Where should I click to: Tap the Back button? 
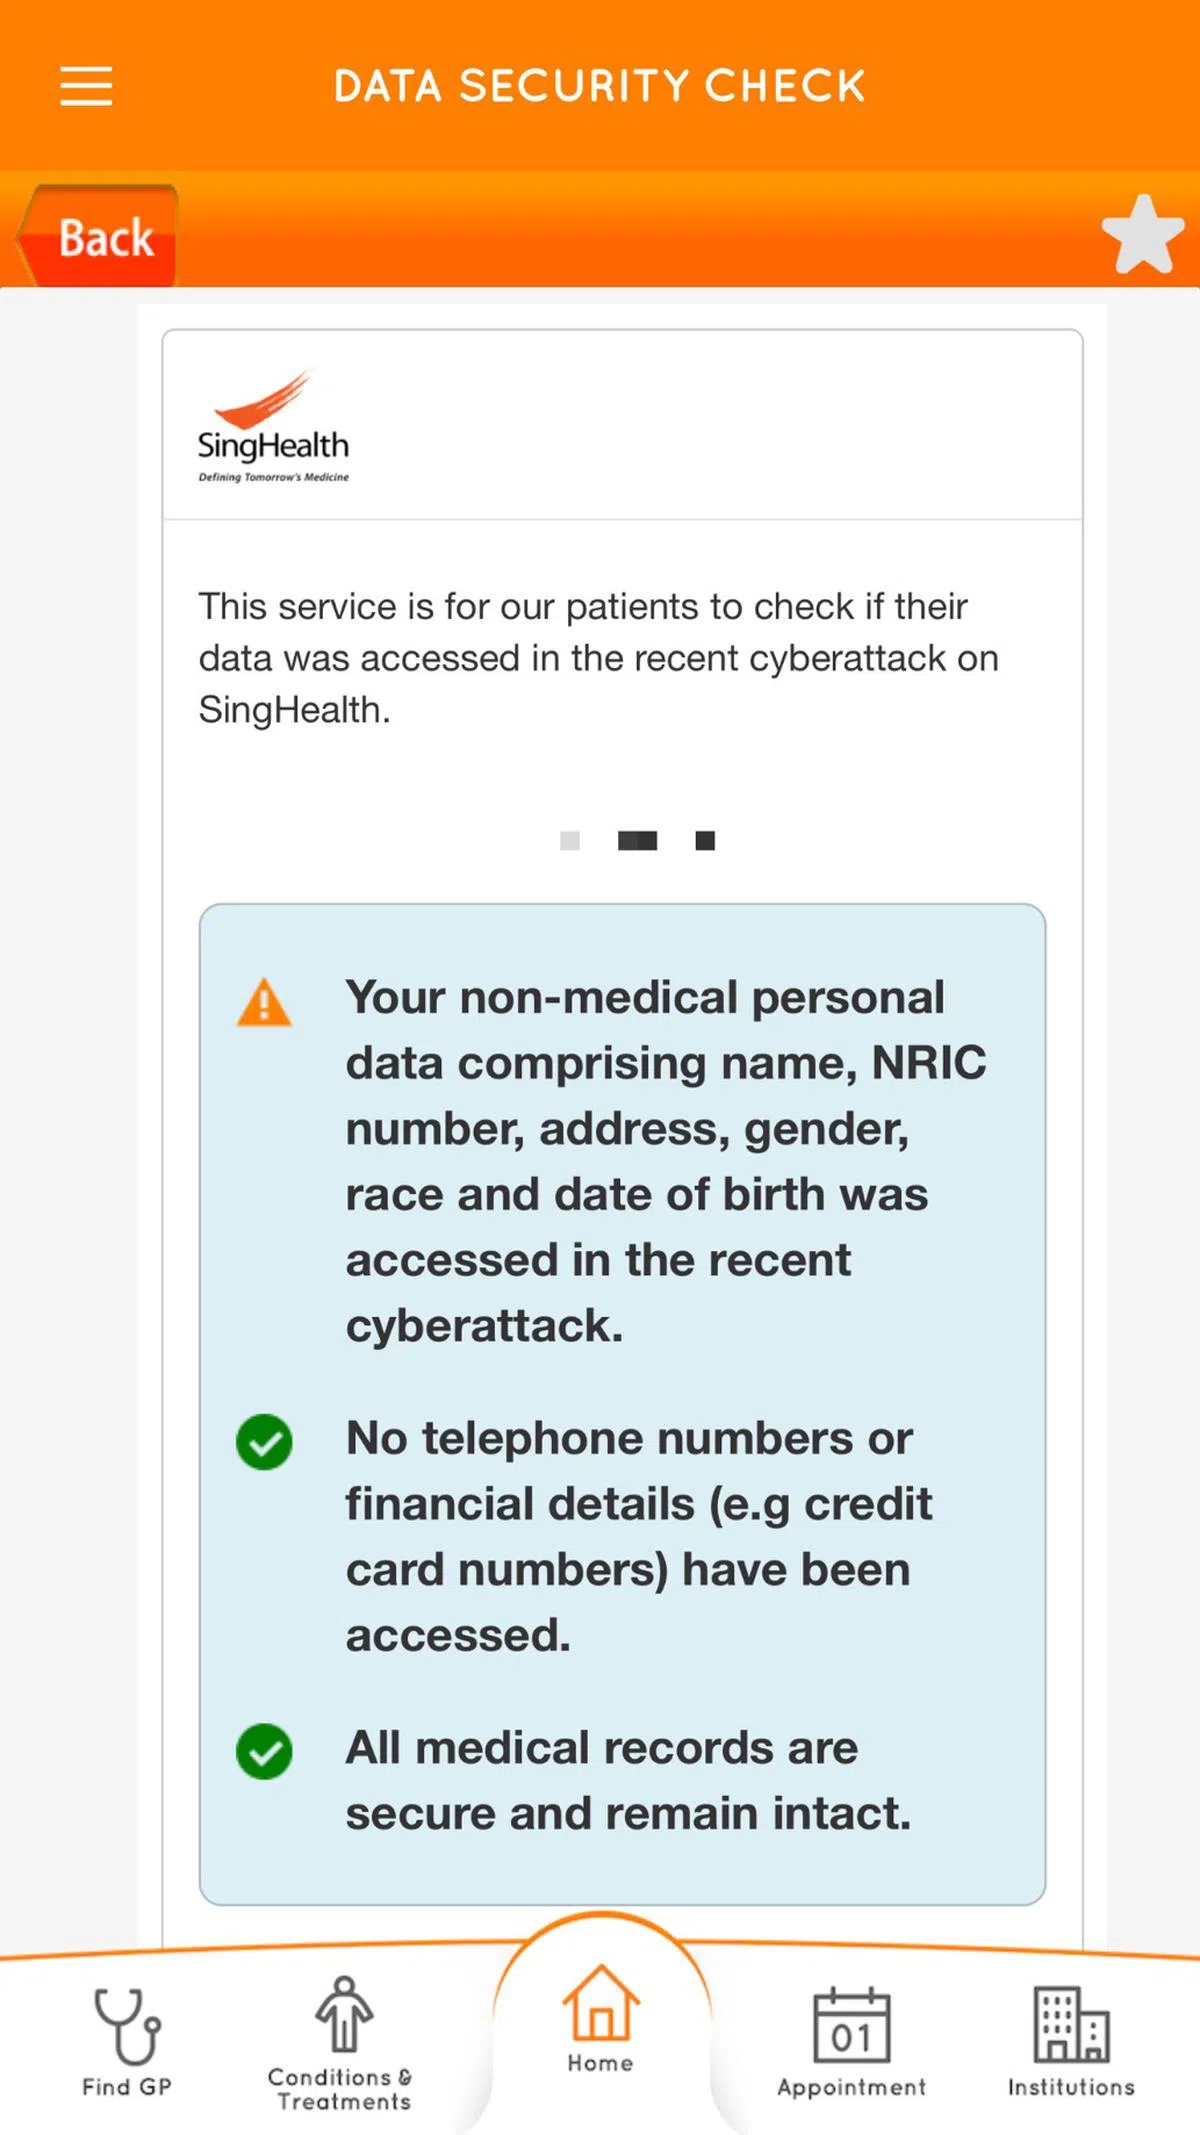(100, 238)
